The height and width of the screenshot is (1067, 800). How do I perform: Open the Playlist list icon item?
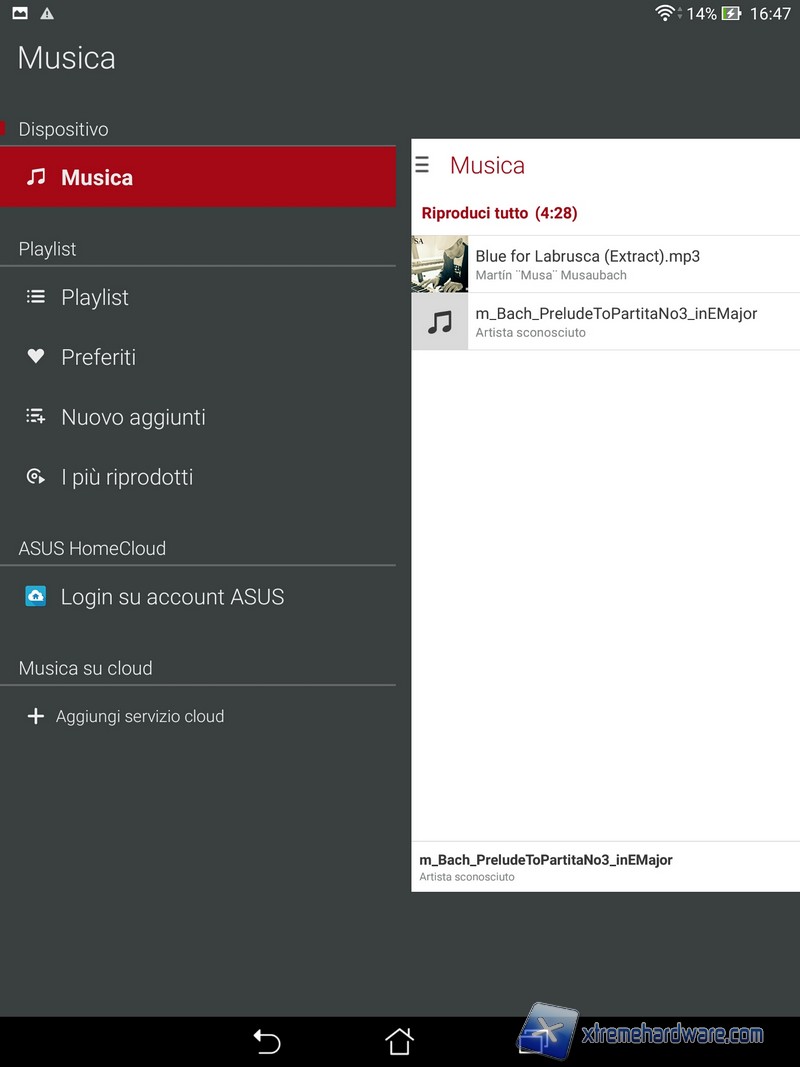point(36,297)
